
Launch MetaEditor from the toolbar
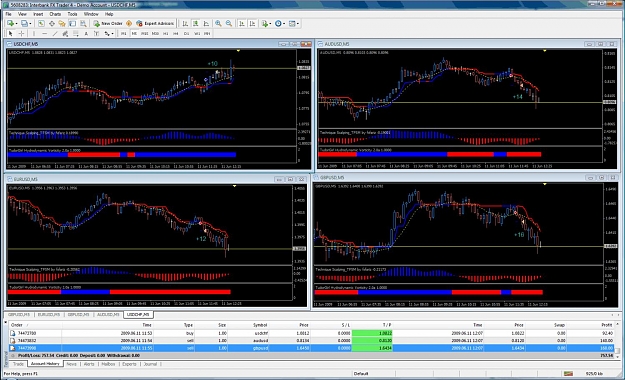(x=129, y=24)
